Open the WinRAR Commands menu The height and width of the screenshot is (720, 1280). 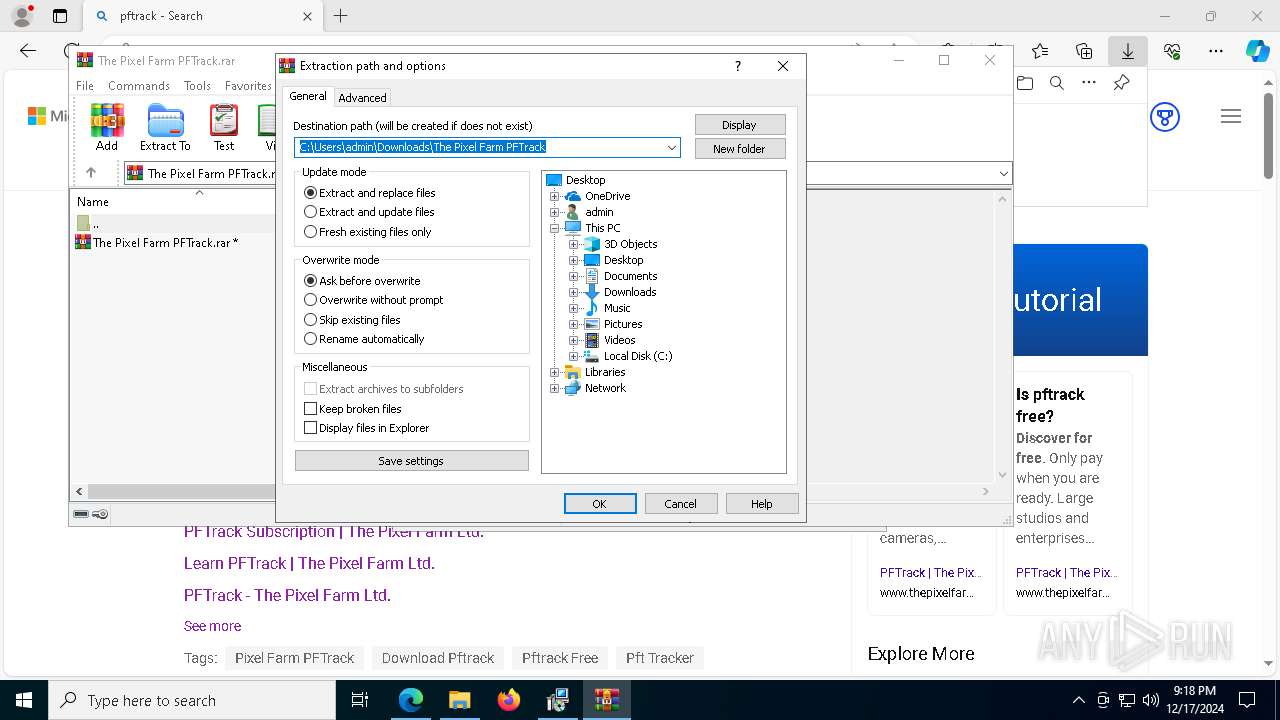click(x=139, y=86)
